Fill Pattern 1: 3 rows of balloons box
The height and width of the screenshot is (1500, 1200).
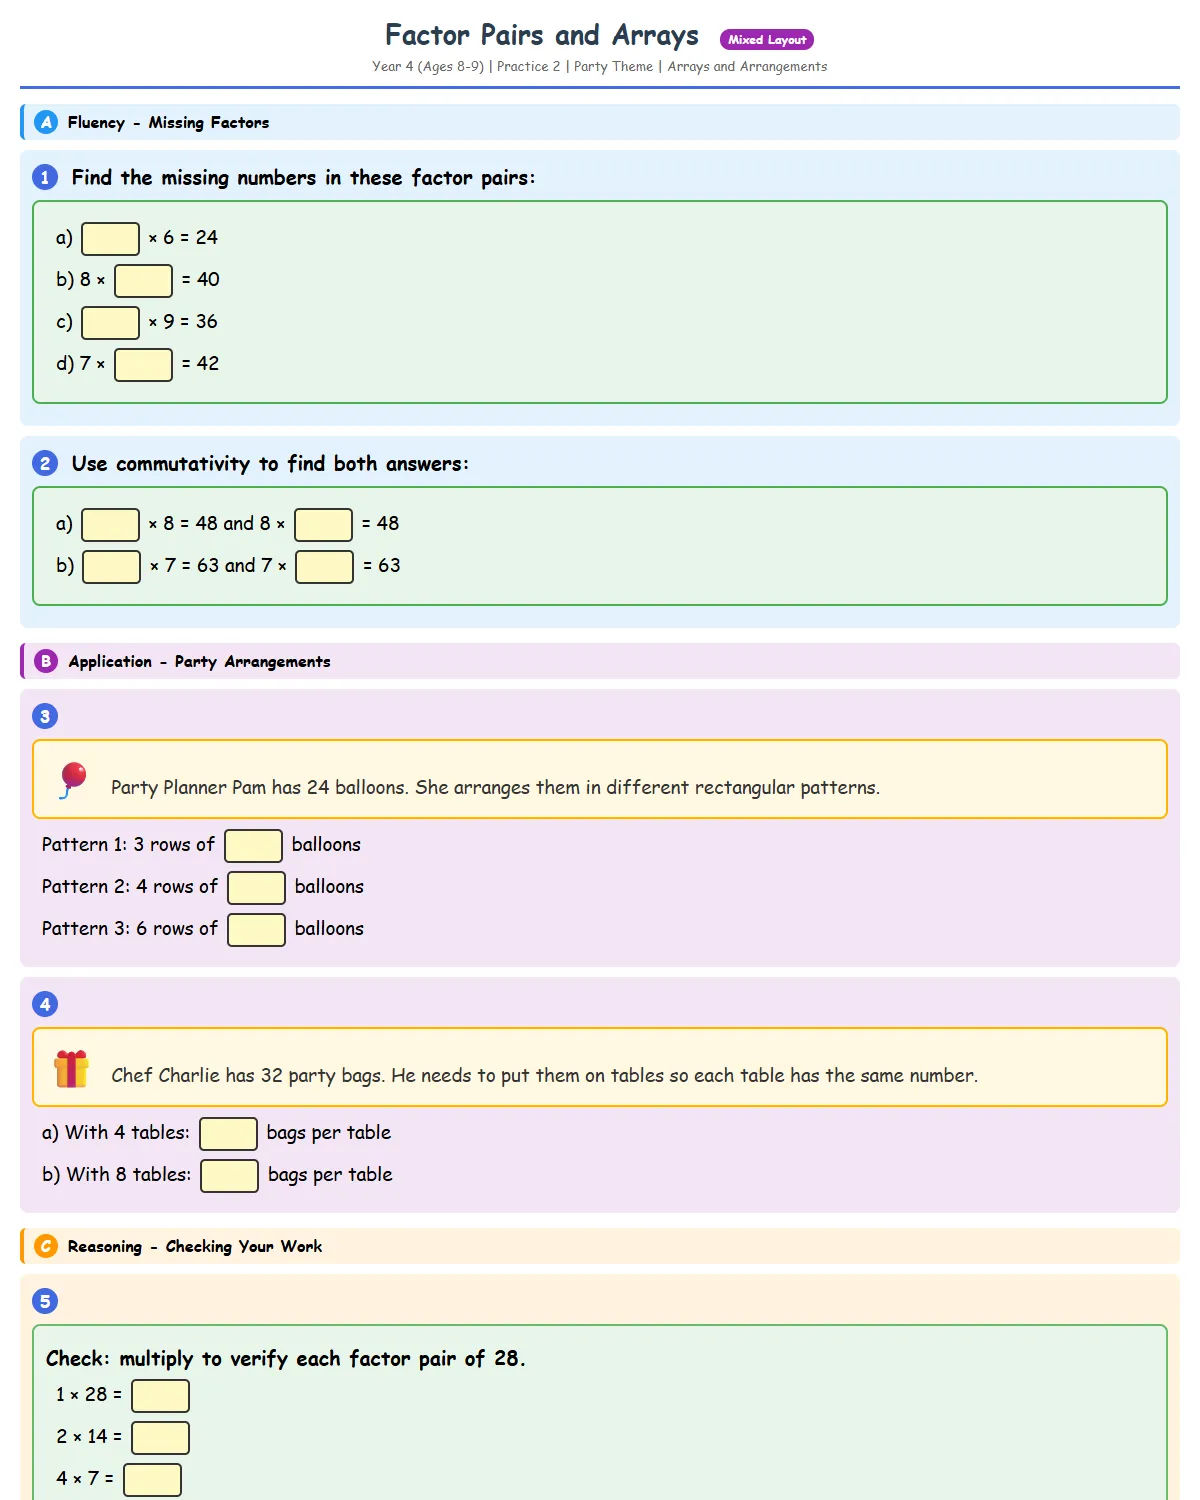click(x=253, y=846)
